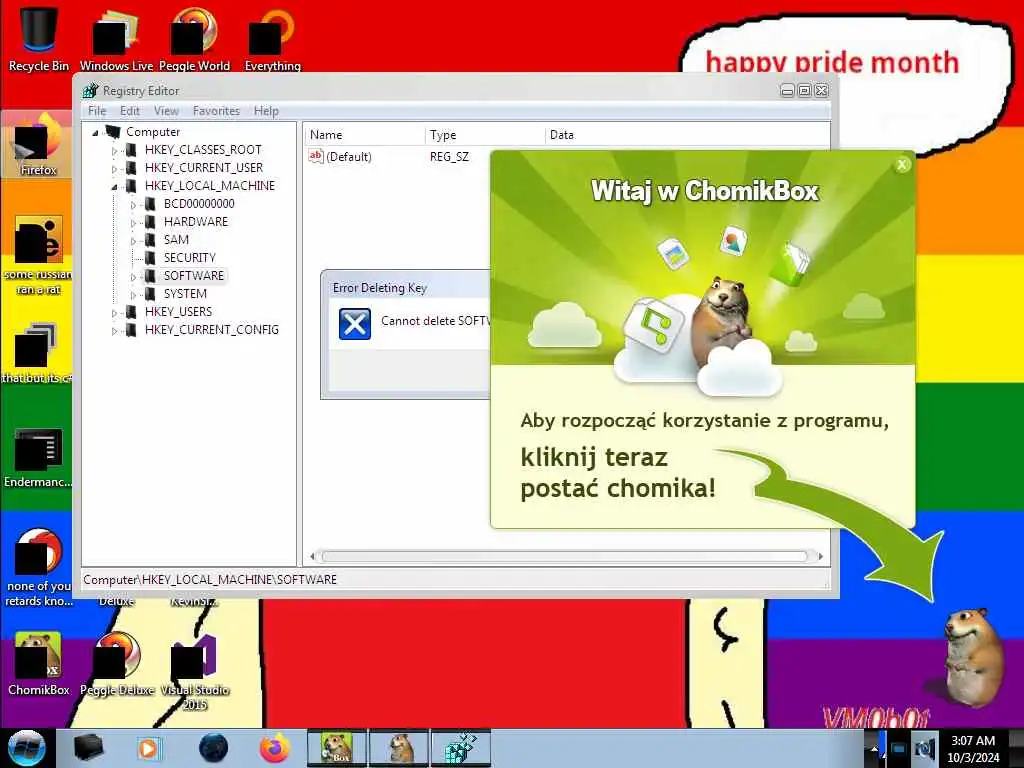Open the Favorites menu in Registry Editor
This screenshot has width=1024, height=768.
click(216, 111)
